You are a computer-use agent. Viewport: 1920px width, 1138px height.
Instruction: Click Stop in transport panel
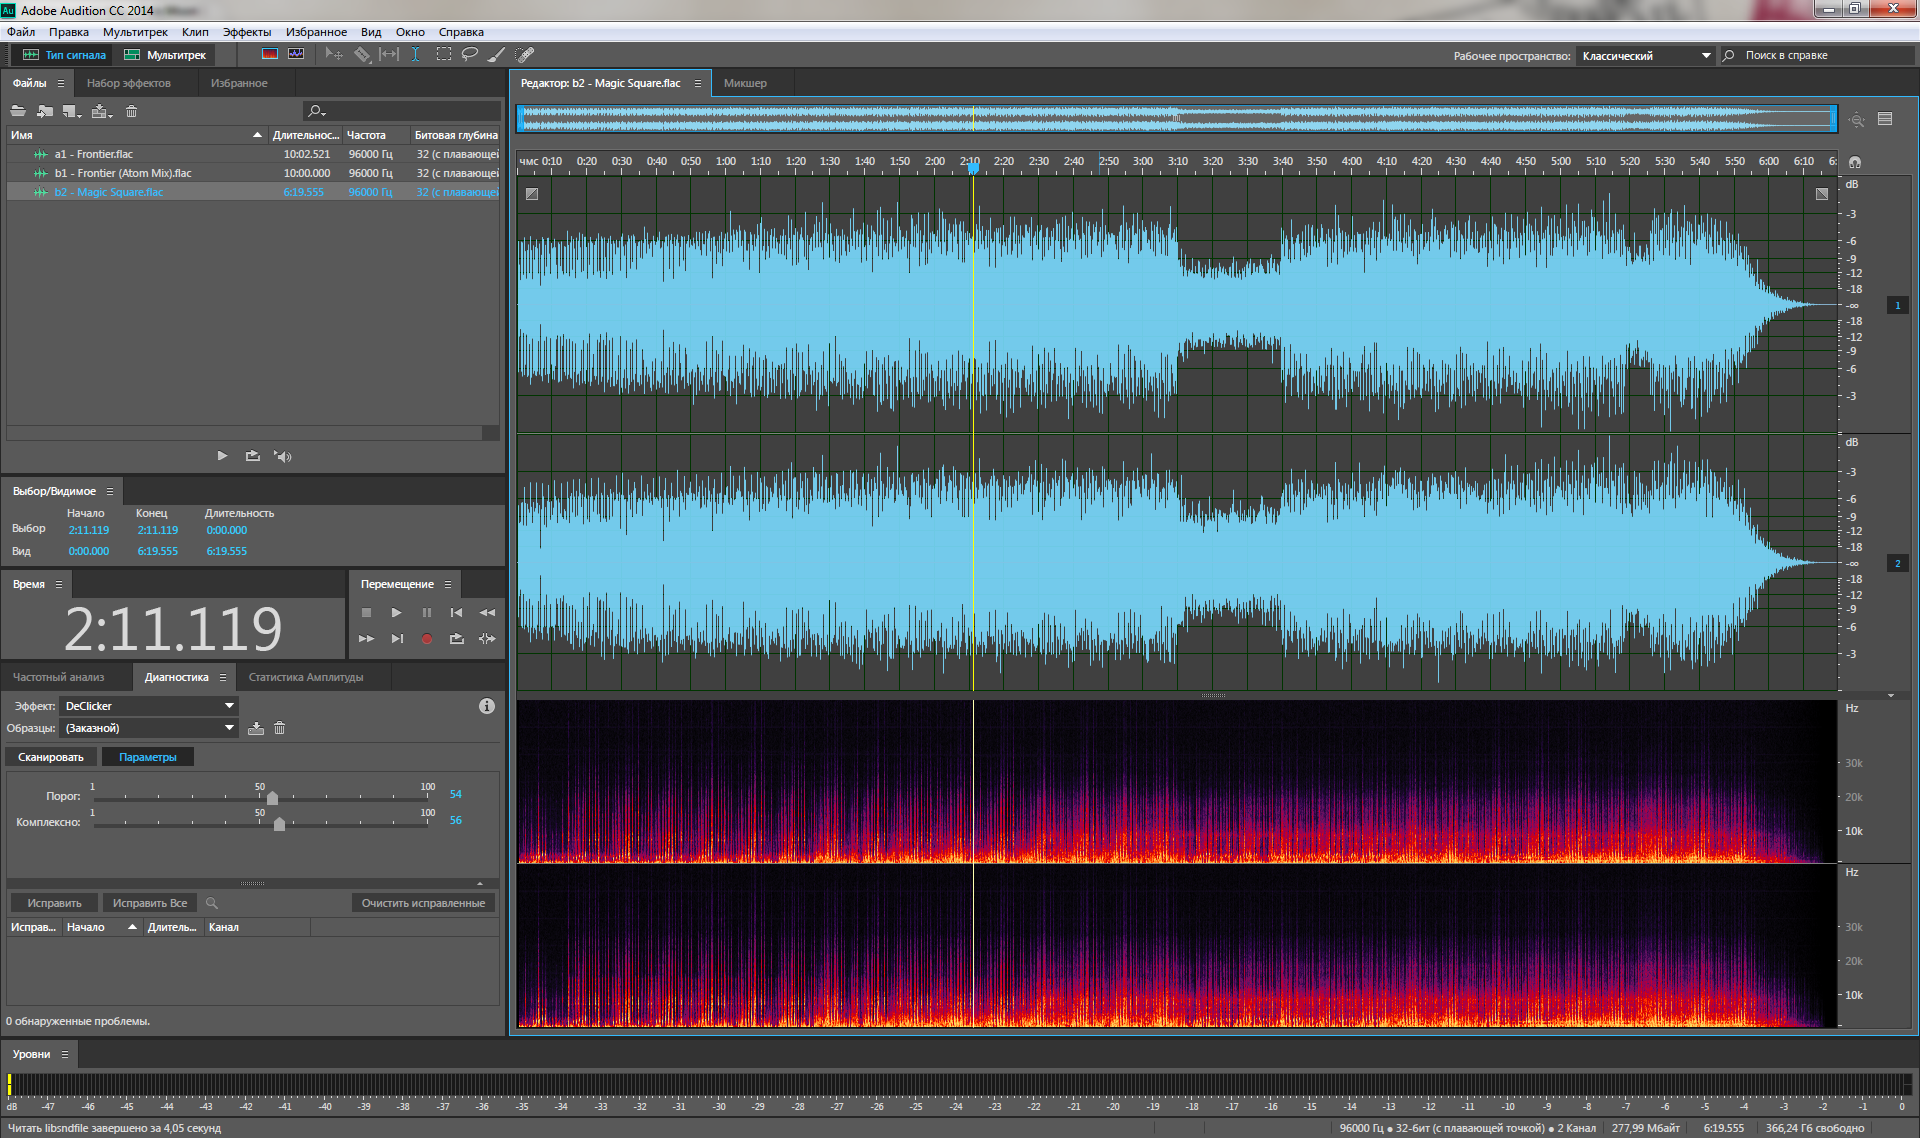[x=366, y=612]
